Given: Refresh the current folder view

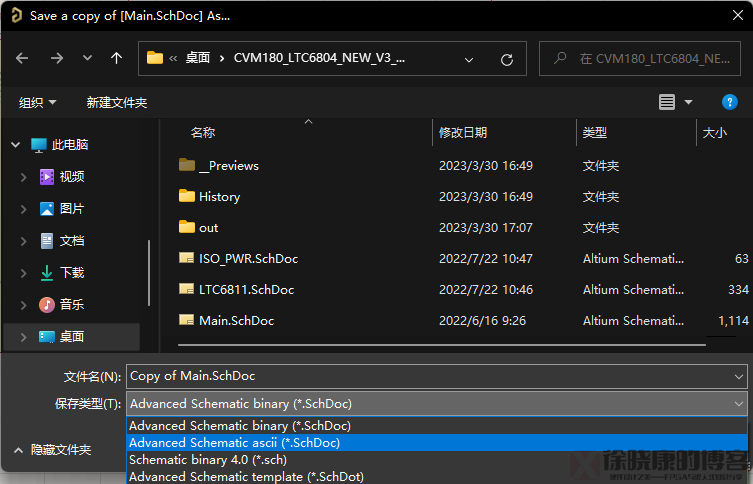Looking at the screenshot, I should 507,59.
